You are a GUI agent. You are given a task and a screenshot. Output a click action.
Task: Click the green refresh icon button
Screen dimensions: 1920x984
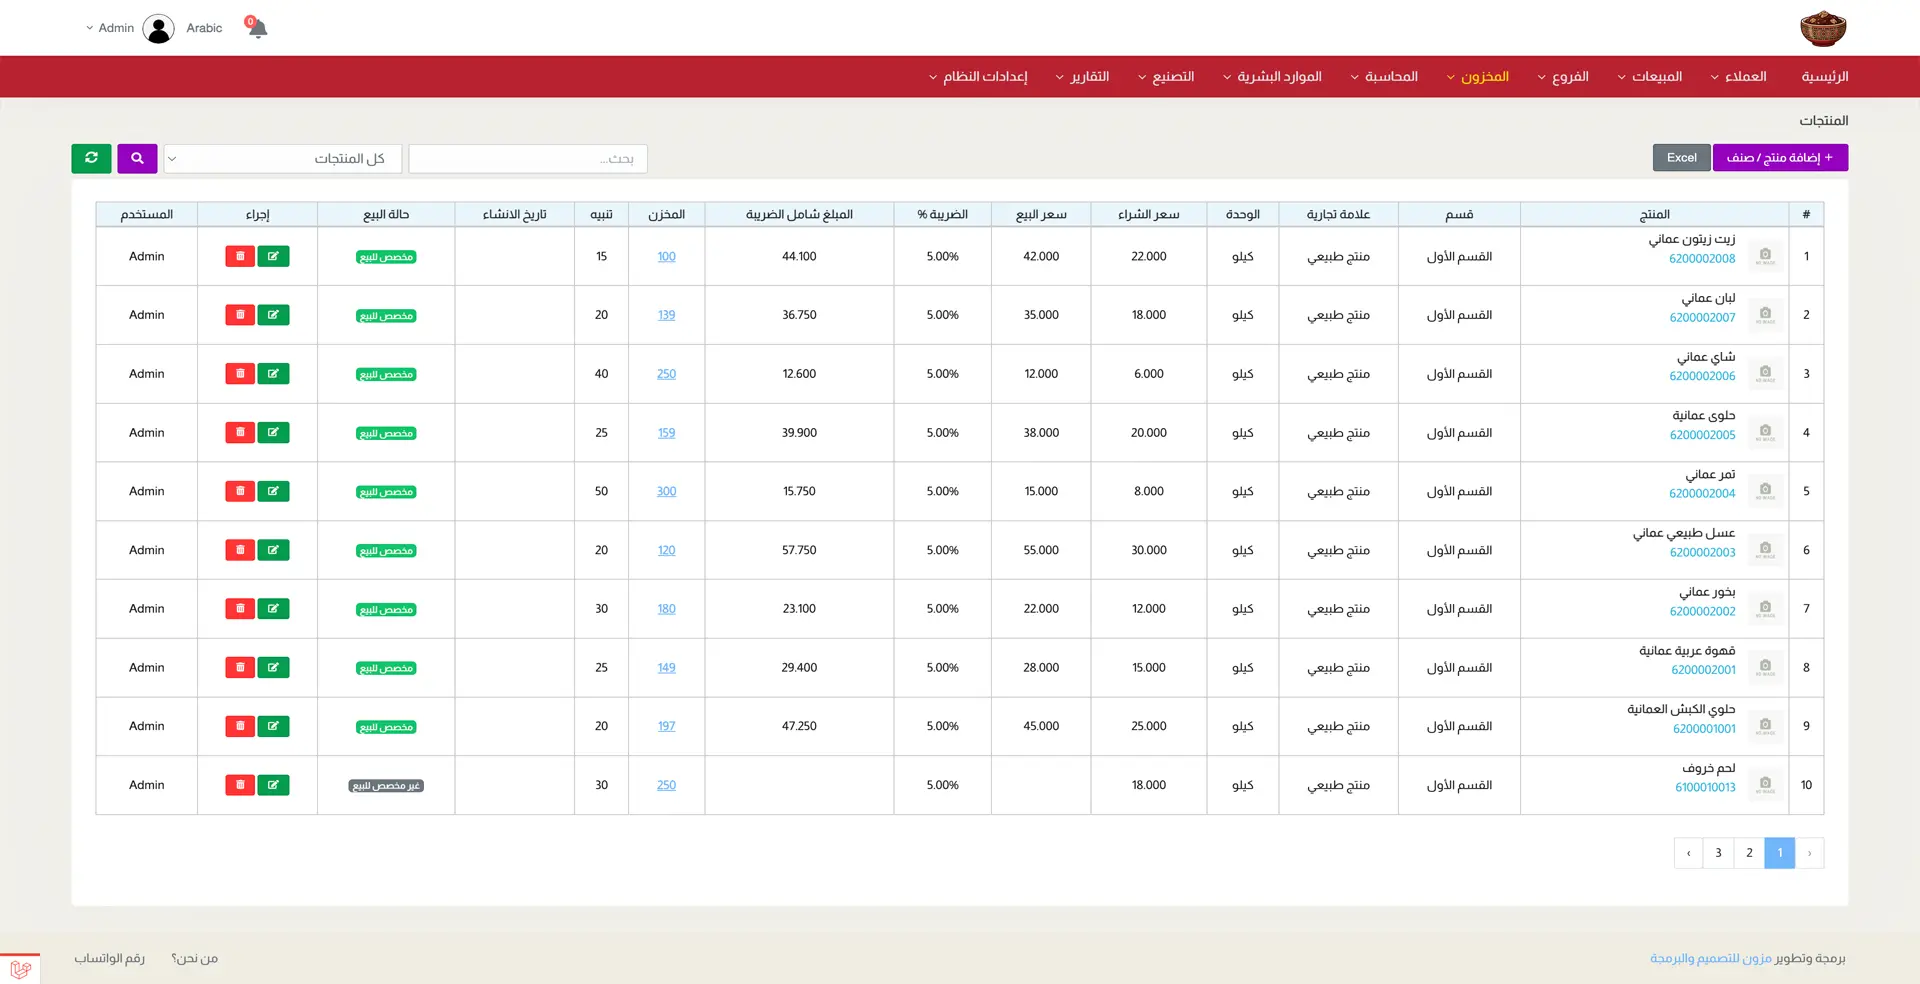coord(91,158)
